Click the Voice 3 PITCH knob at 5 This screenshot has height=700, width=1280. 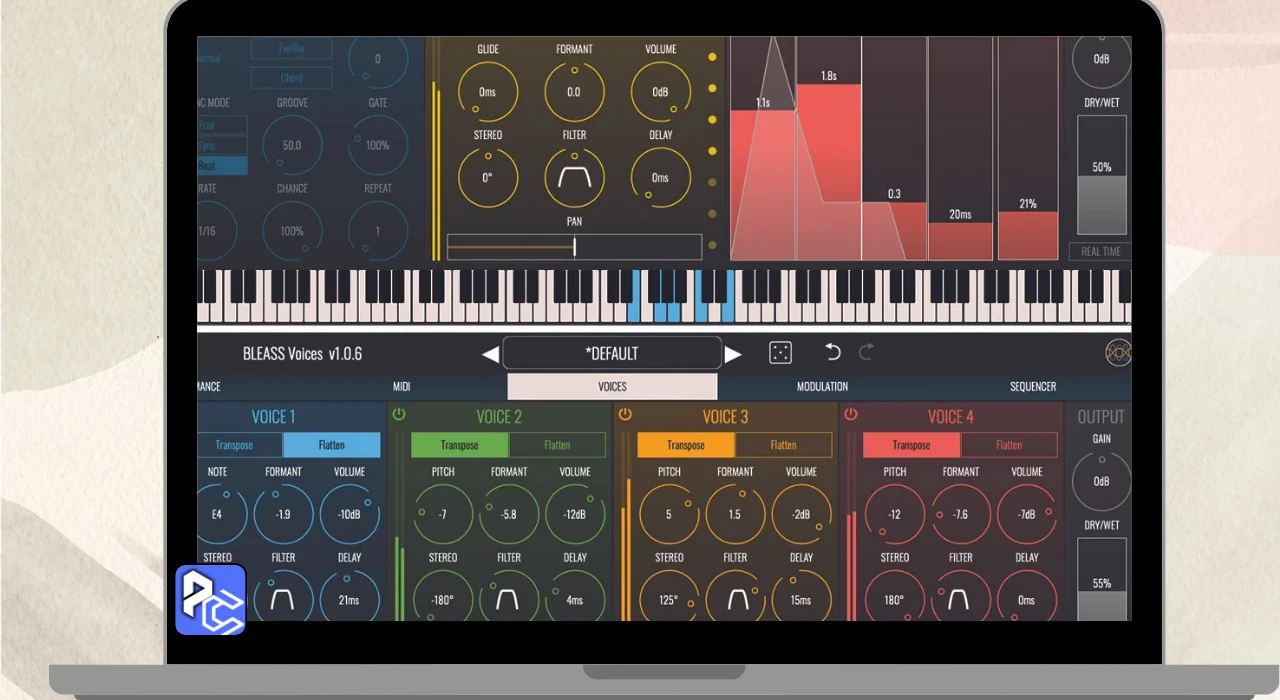click(x=669, y=514)
